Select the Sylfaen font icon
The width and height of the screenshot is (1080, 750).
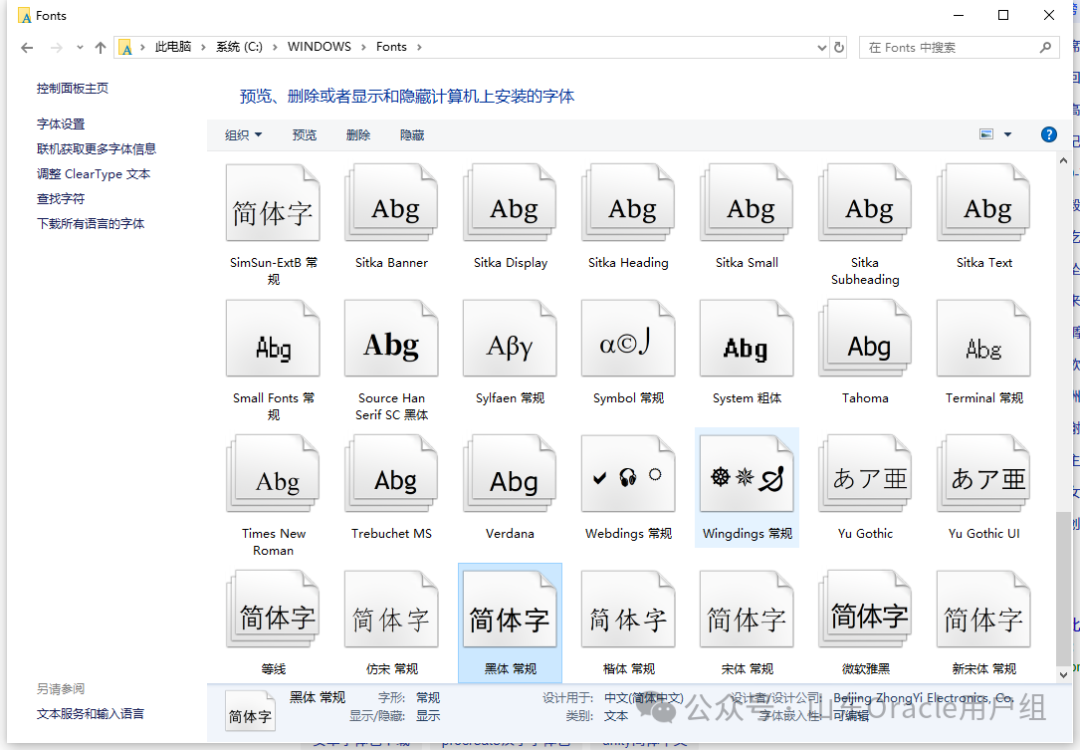tap(510, 338)
